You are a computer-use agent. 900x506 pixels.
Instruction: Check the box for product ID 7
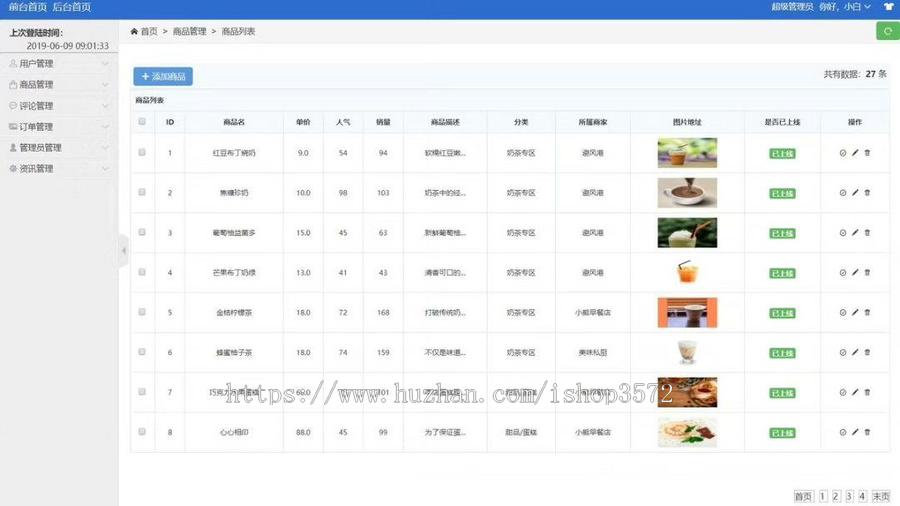point(142,392)
